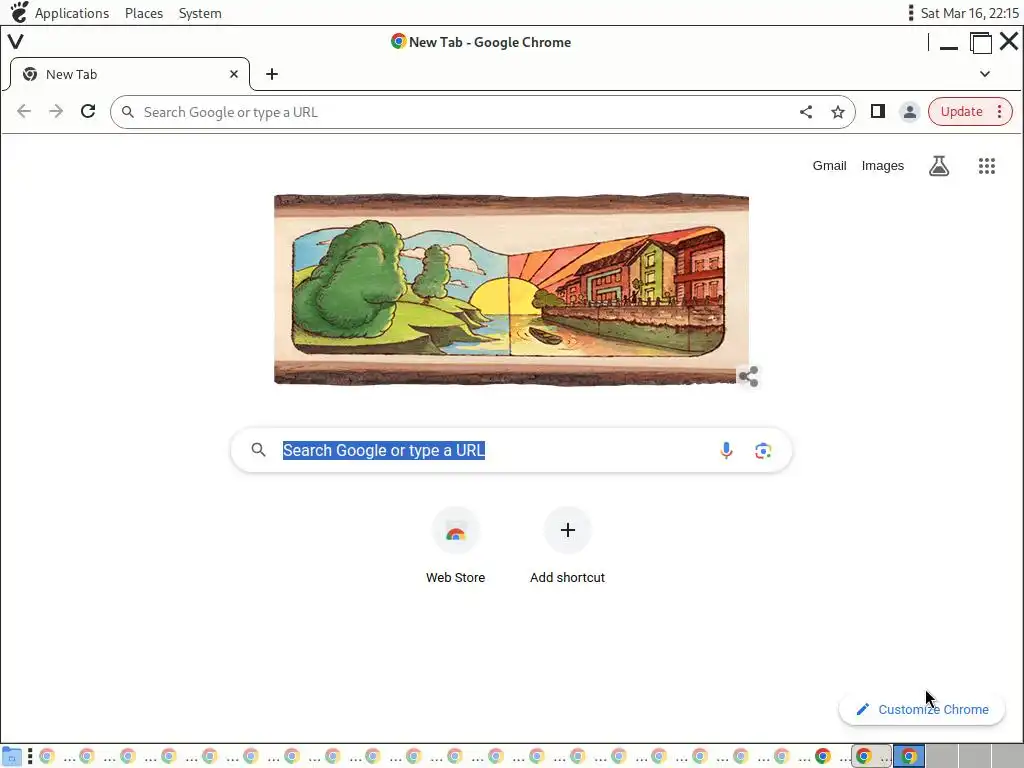
Task: Share the Google Doodle
Action: click(748, 376)
